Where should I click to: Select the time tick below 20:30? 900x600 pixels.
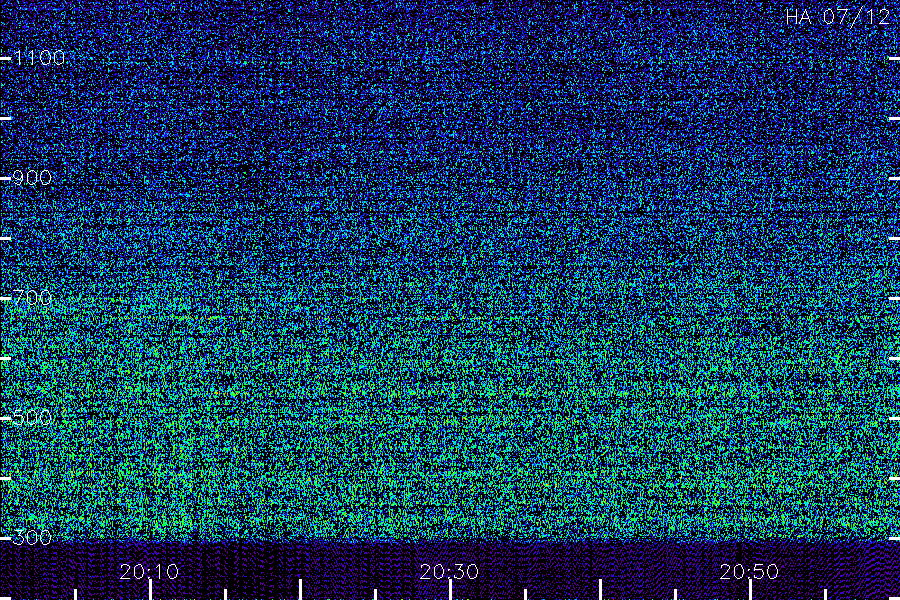pos(451,590)
